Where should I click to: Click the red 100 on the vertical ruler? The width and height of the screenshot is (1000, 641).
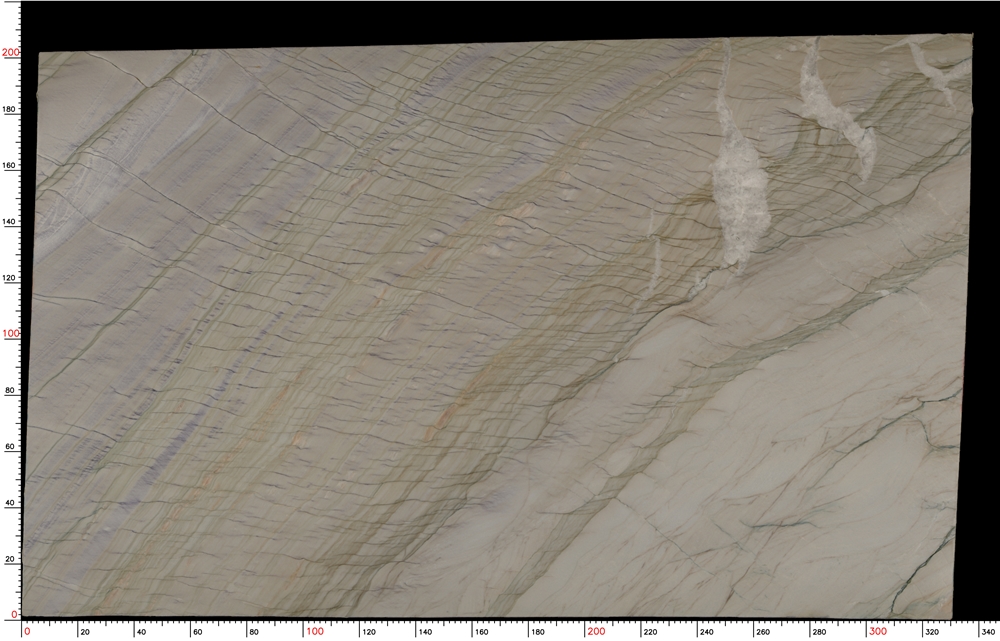(10, 334)
